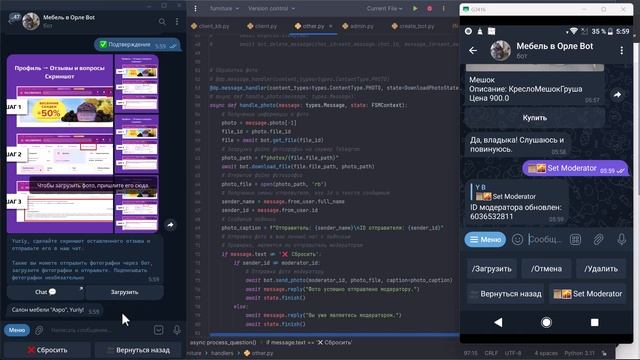Toggle bot keyboard icon in desktop Telegram
The image size is (640, 360).
click(159, 330)
